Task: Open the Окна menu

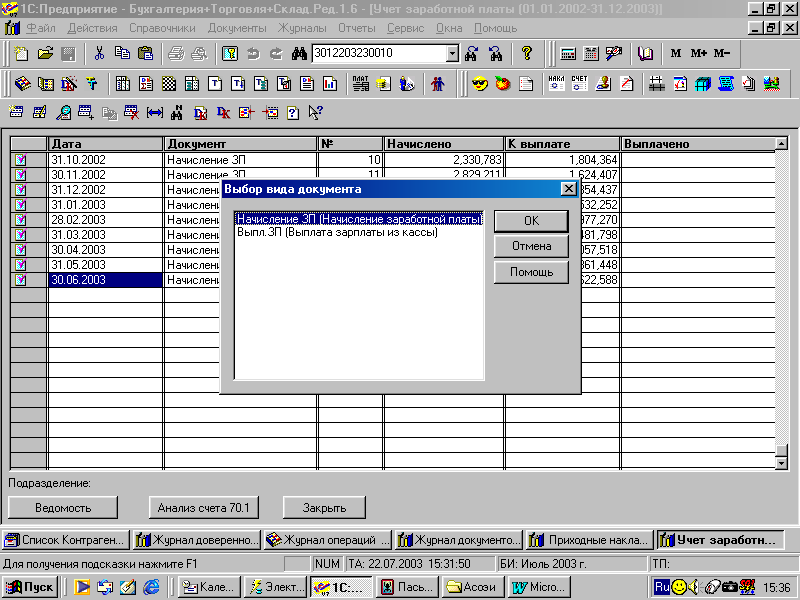Action: point(449,28)
